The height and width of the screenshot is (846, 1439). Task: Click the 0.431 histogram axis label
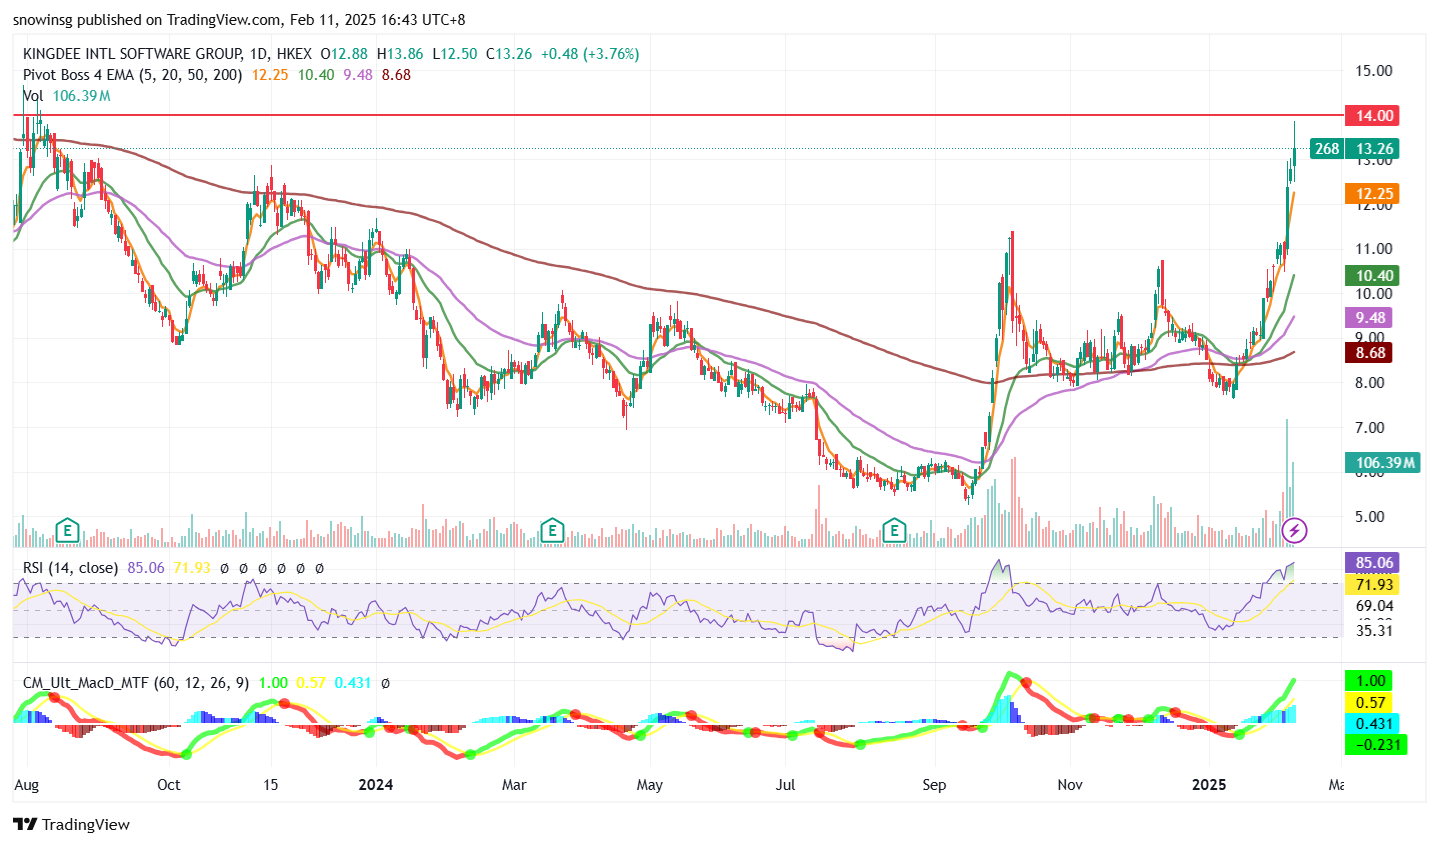pyautogui.click(x=1371, y=724)
